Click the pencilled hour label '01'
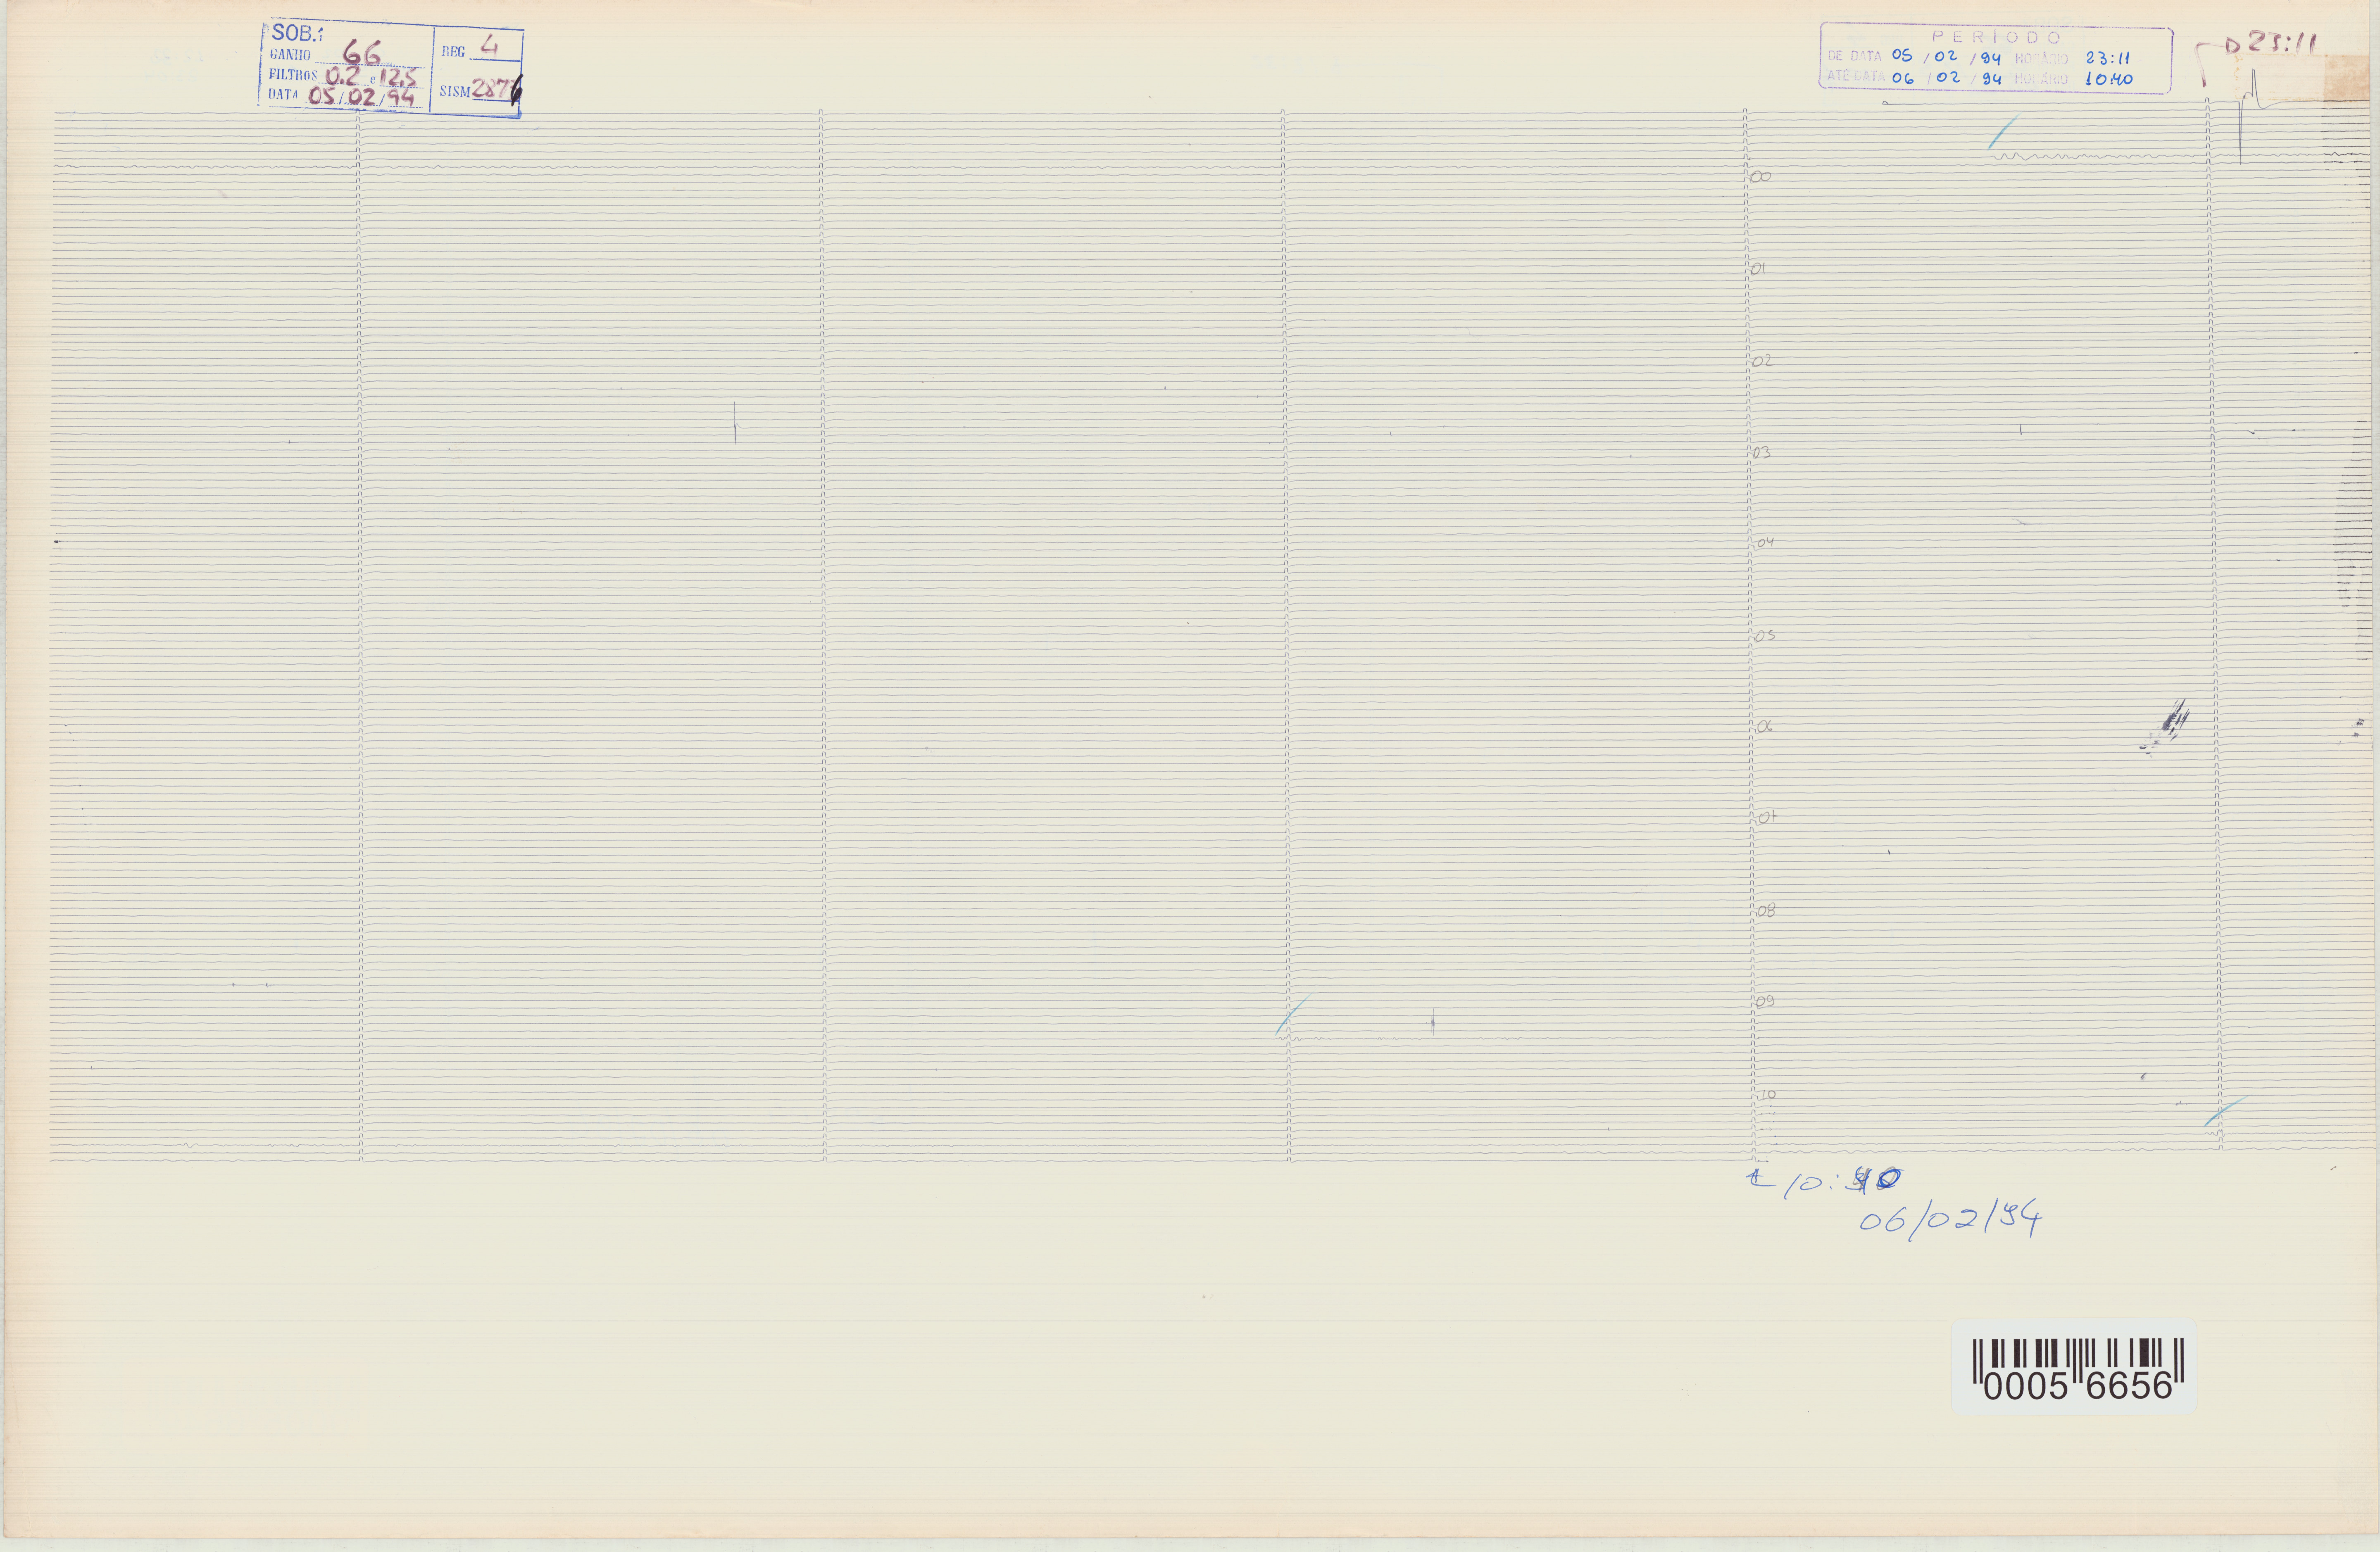This screenshot has height=1552, width=2380. coord(1758,269)
